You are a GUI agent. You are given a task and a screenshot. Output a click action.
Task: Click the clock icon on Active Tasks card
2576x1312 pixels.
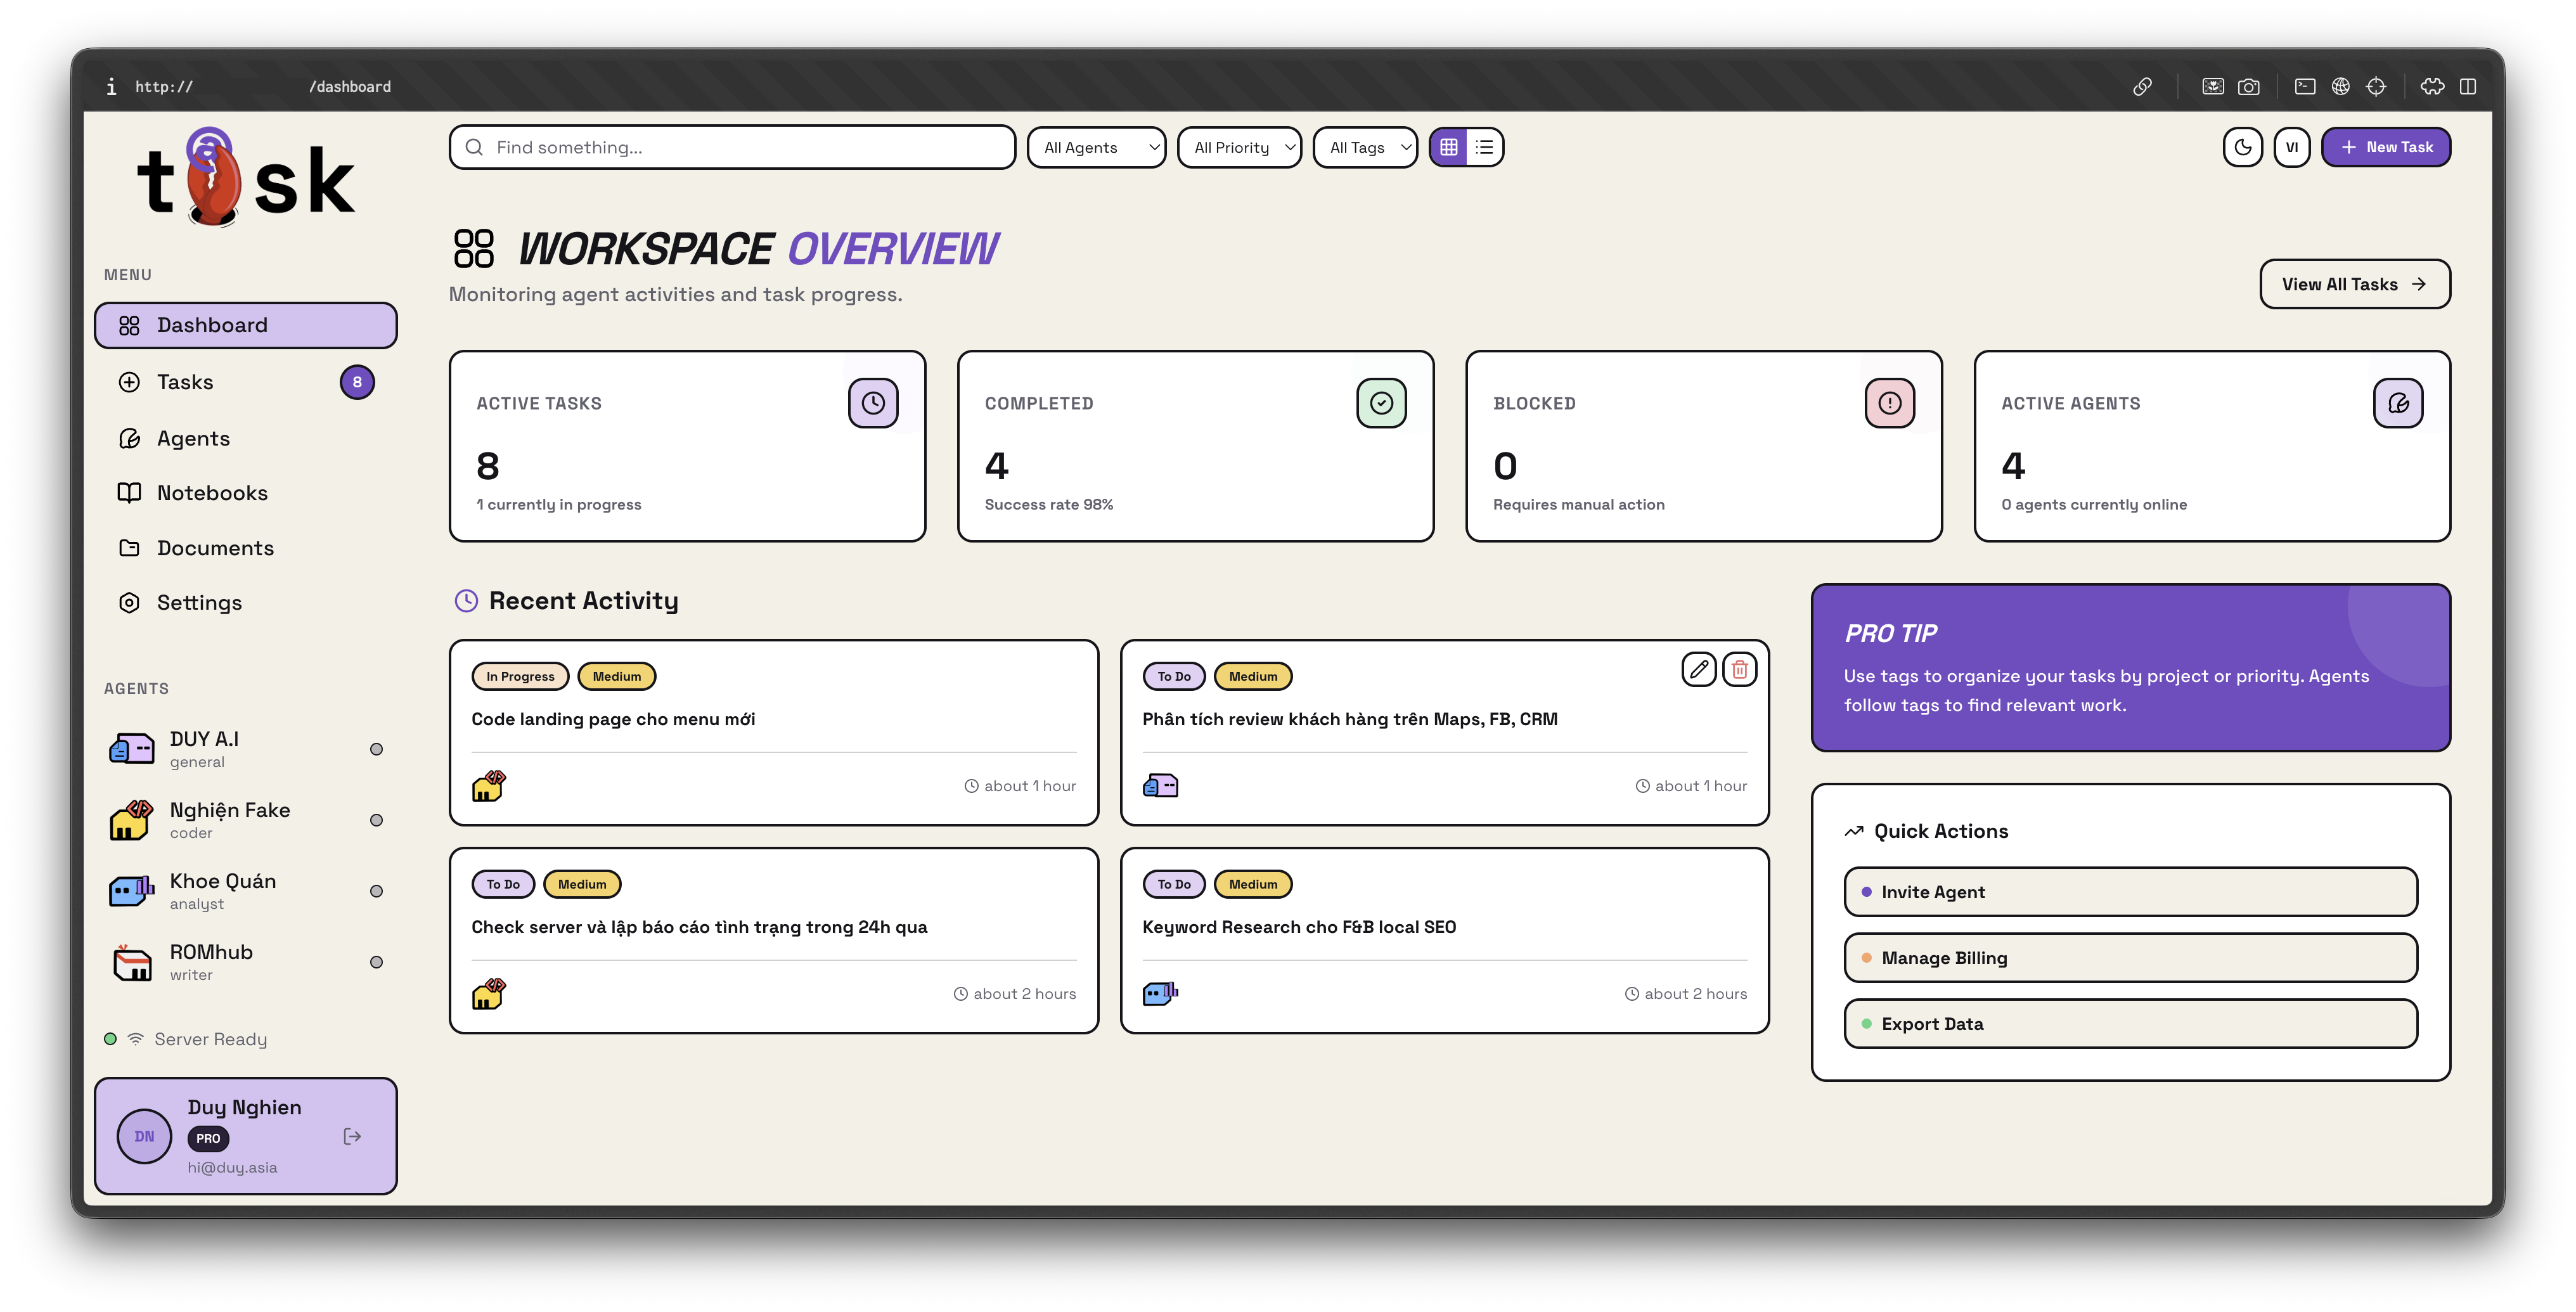(873, 403)
